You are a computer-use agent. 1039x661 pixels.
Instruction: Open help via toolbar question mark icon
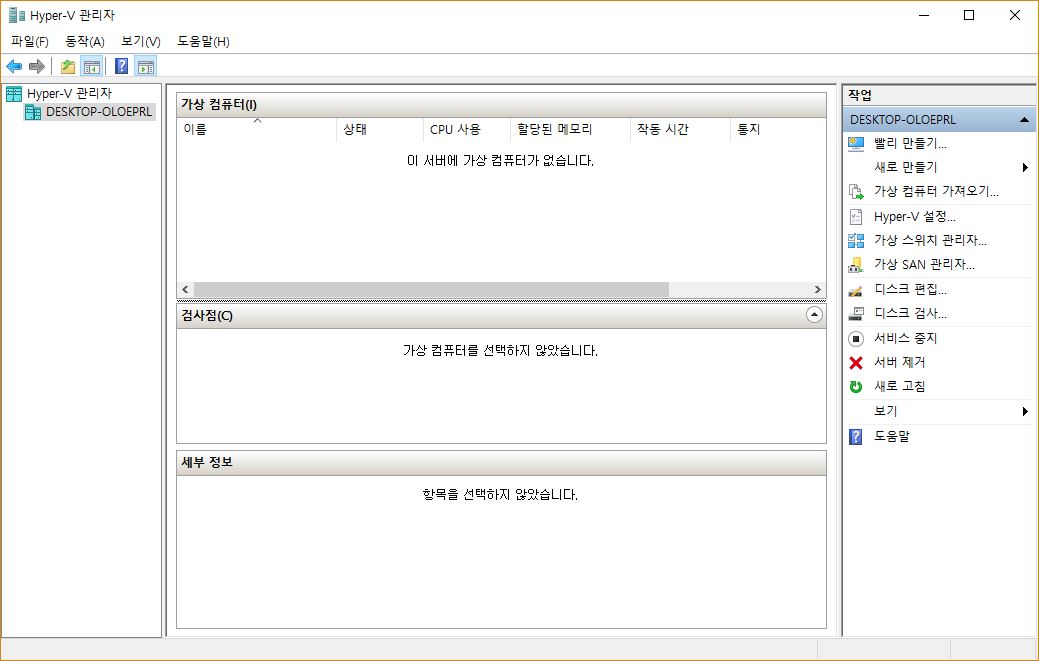pyautogui.click(x=122, y=66)
